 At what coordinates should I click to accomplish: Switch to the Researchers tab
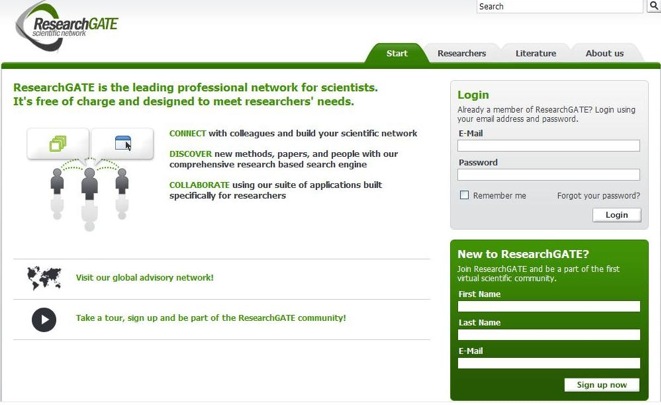(x=461, y=53)
